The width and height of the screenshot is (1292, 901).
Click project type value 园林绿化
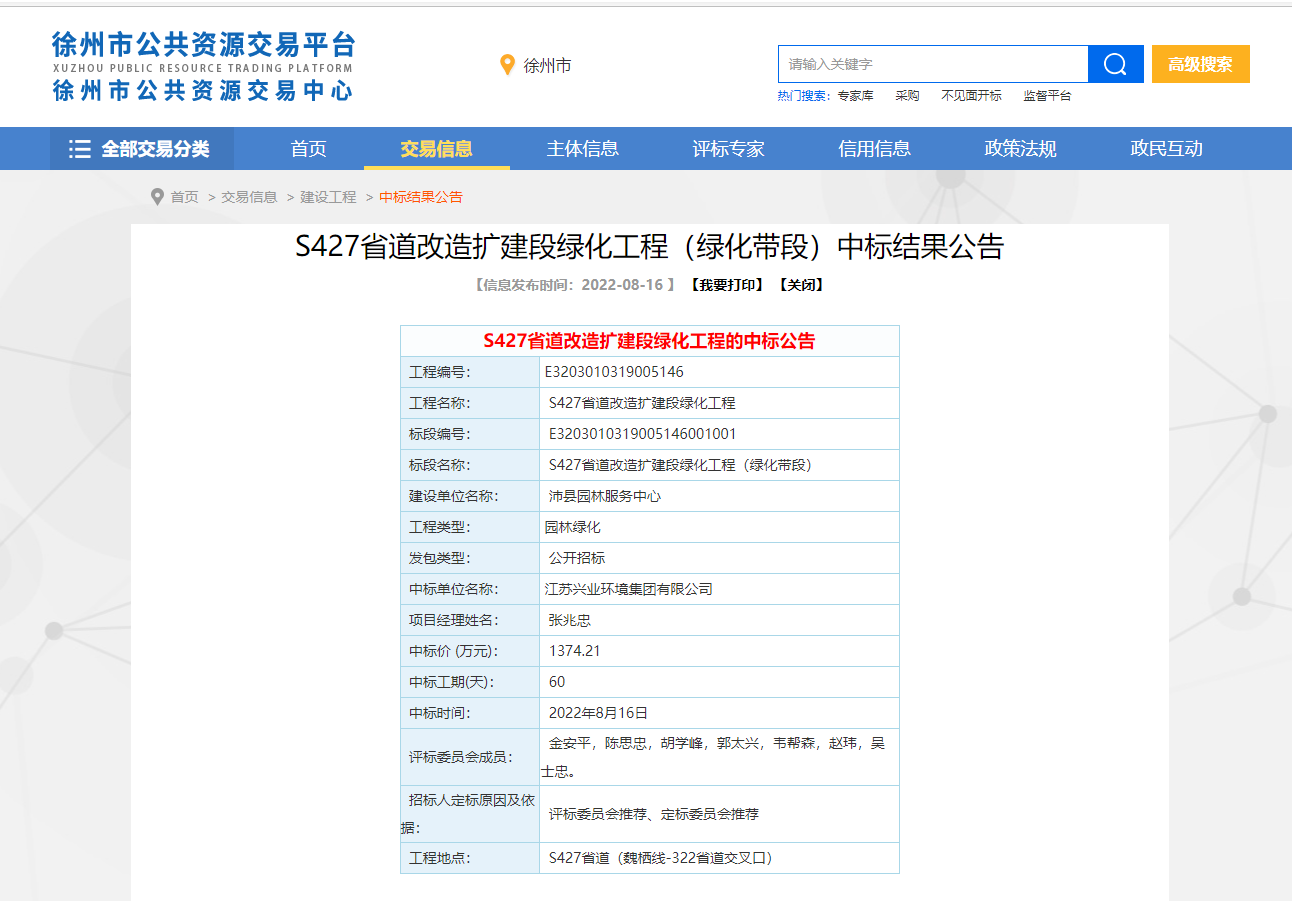tap(572, 527)
